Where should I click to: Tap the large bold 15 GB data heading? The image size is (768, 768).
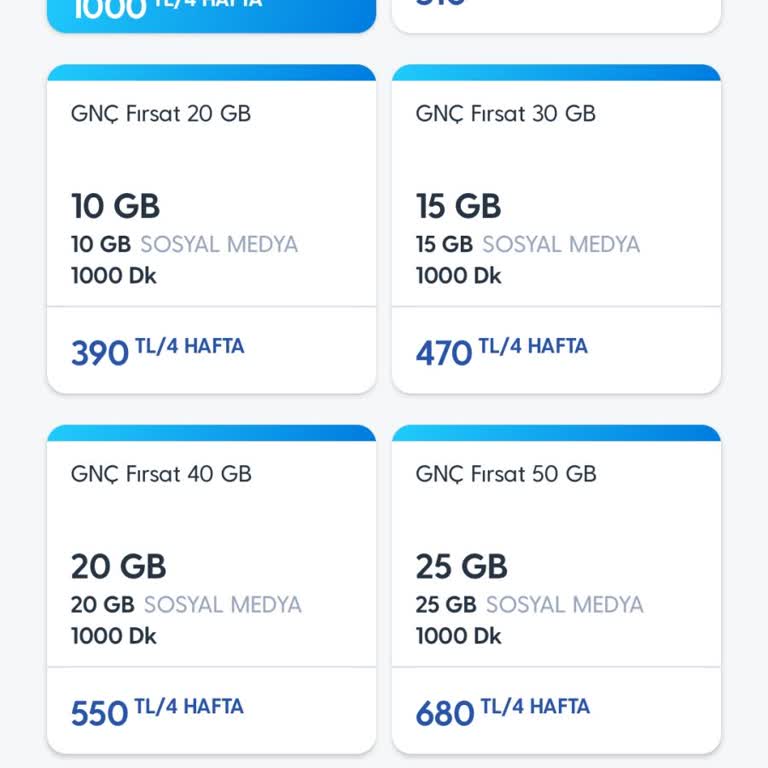[x=458, y=206]
